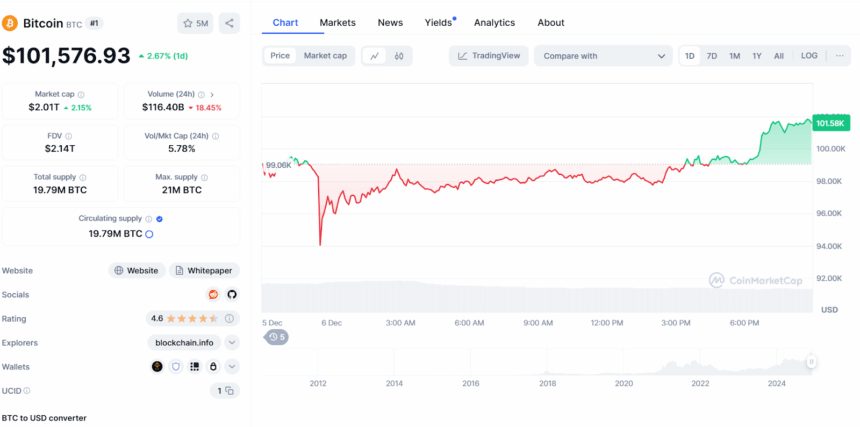Add Bitcoin to watchlist with star button
The width and height of the screenshot is (860, 427).
[194, 23]
